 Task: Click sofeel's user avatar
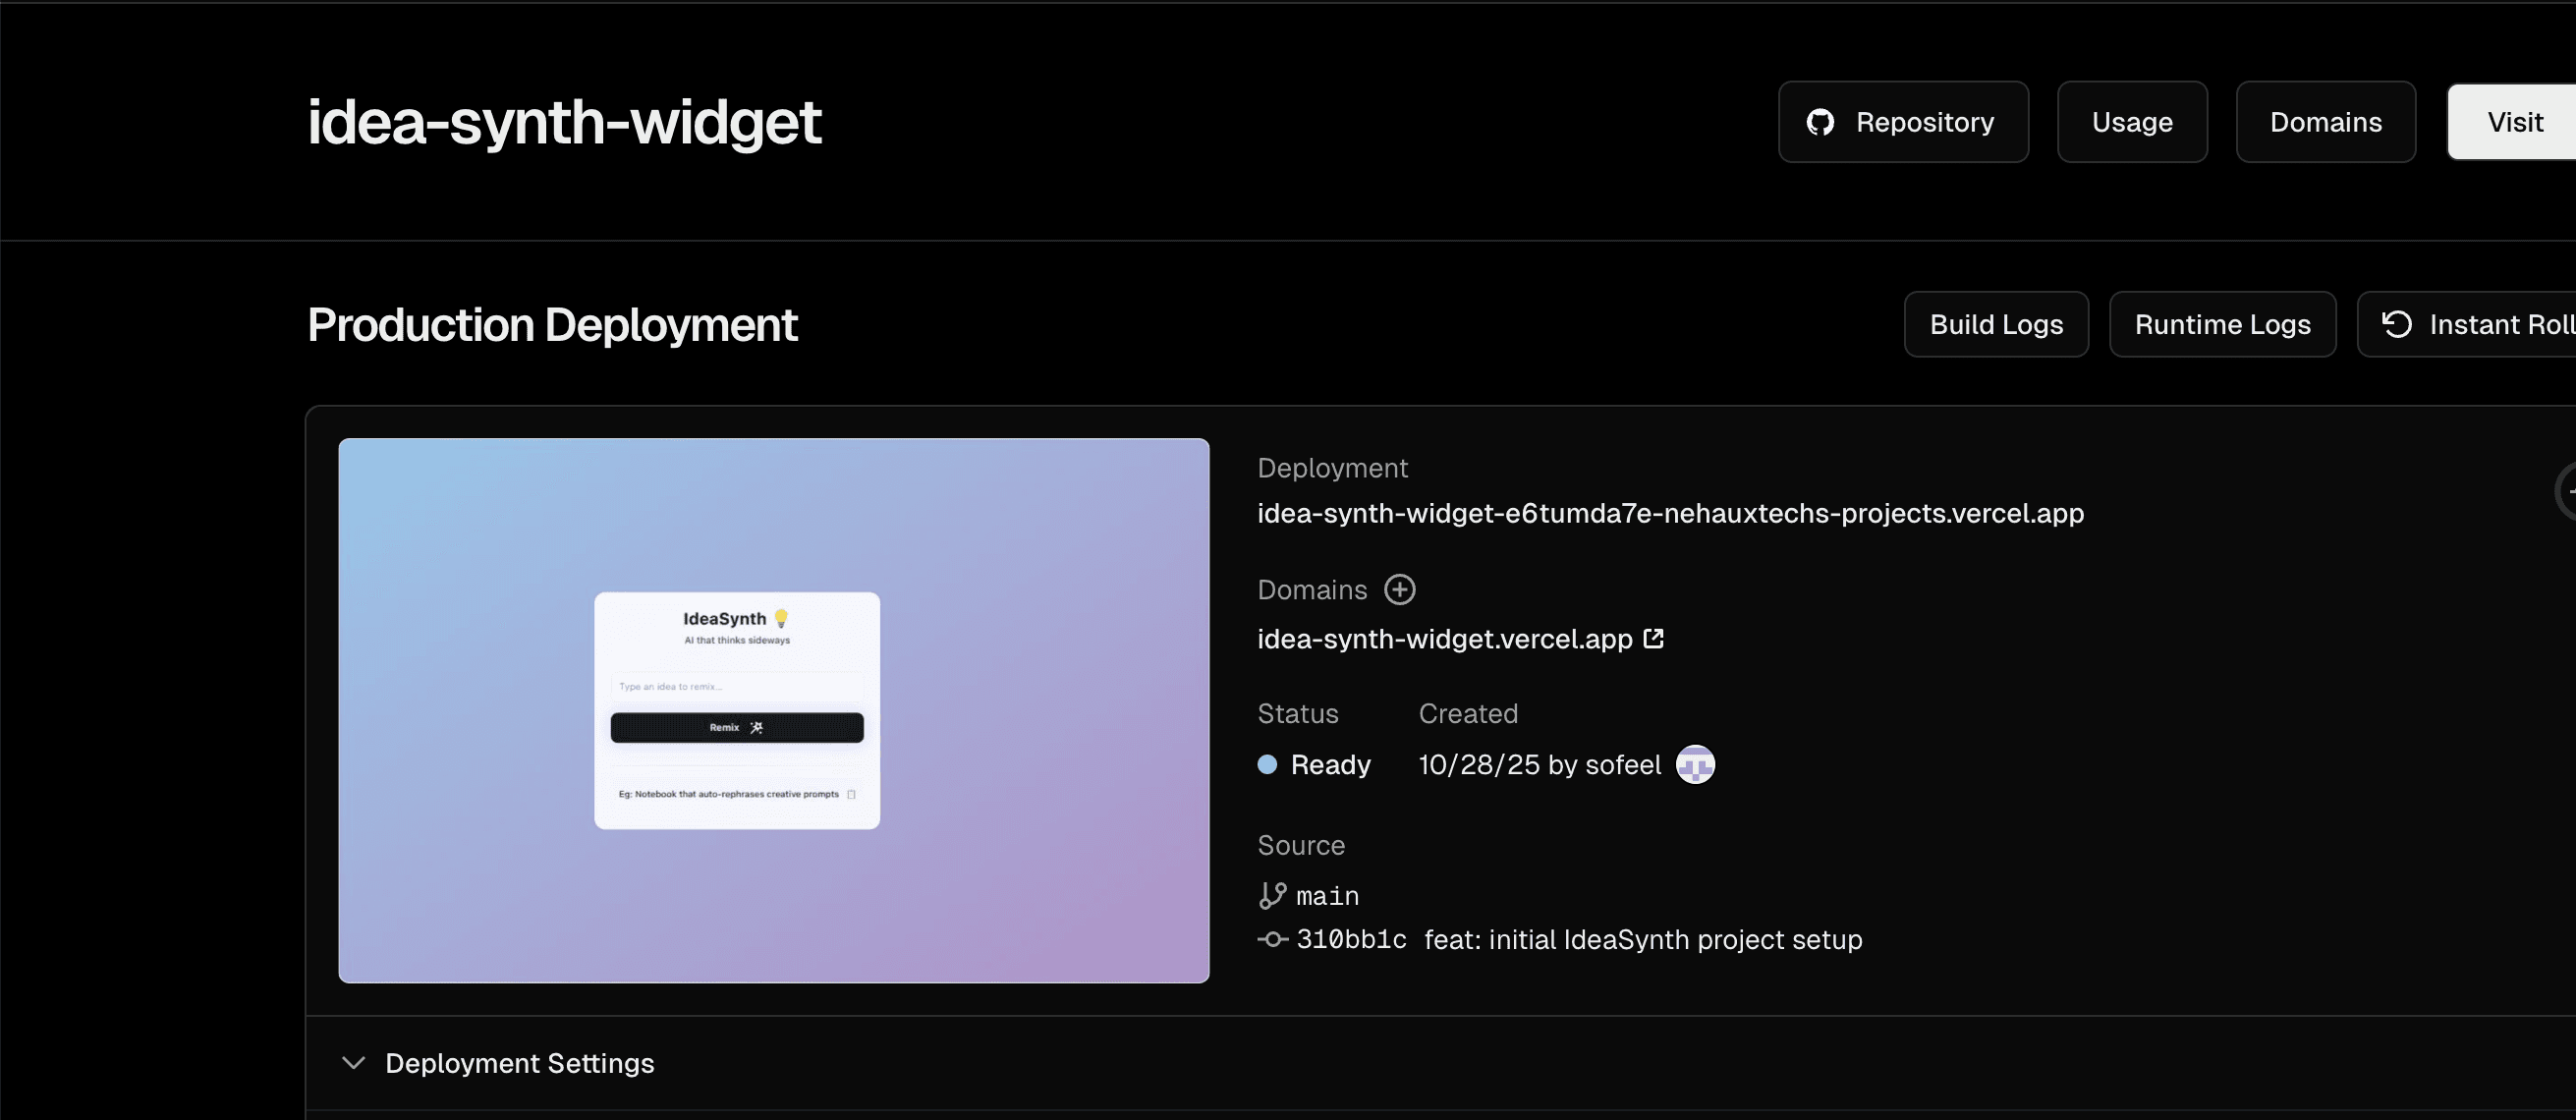(x=1695, y=765)
